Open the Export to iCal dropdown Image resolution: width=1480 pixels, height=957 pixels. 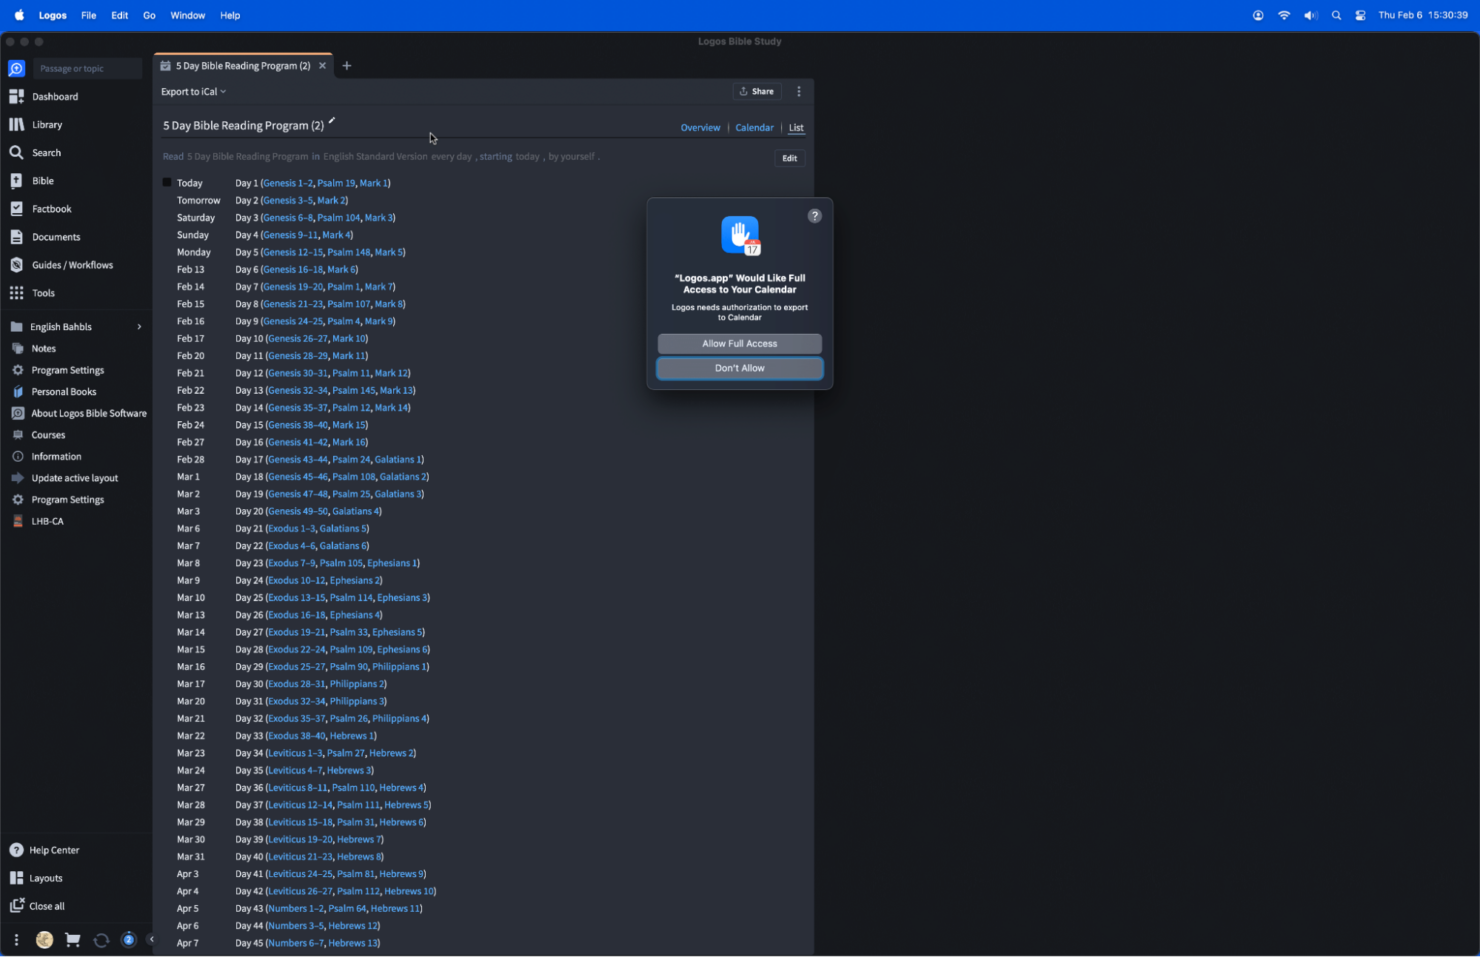pyautogui.click(x=192, y=91)
